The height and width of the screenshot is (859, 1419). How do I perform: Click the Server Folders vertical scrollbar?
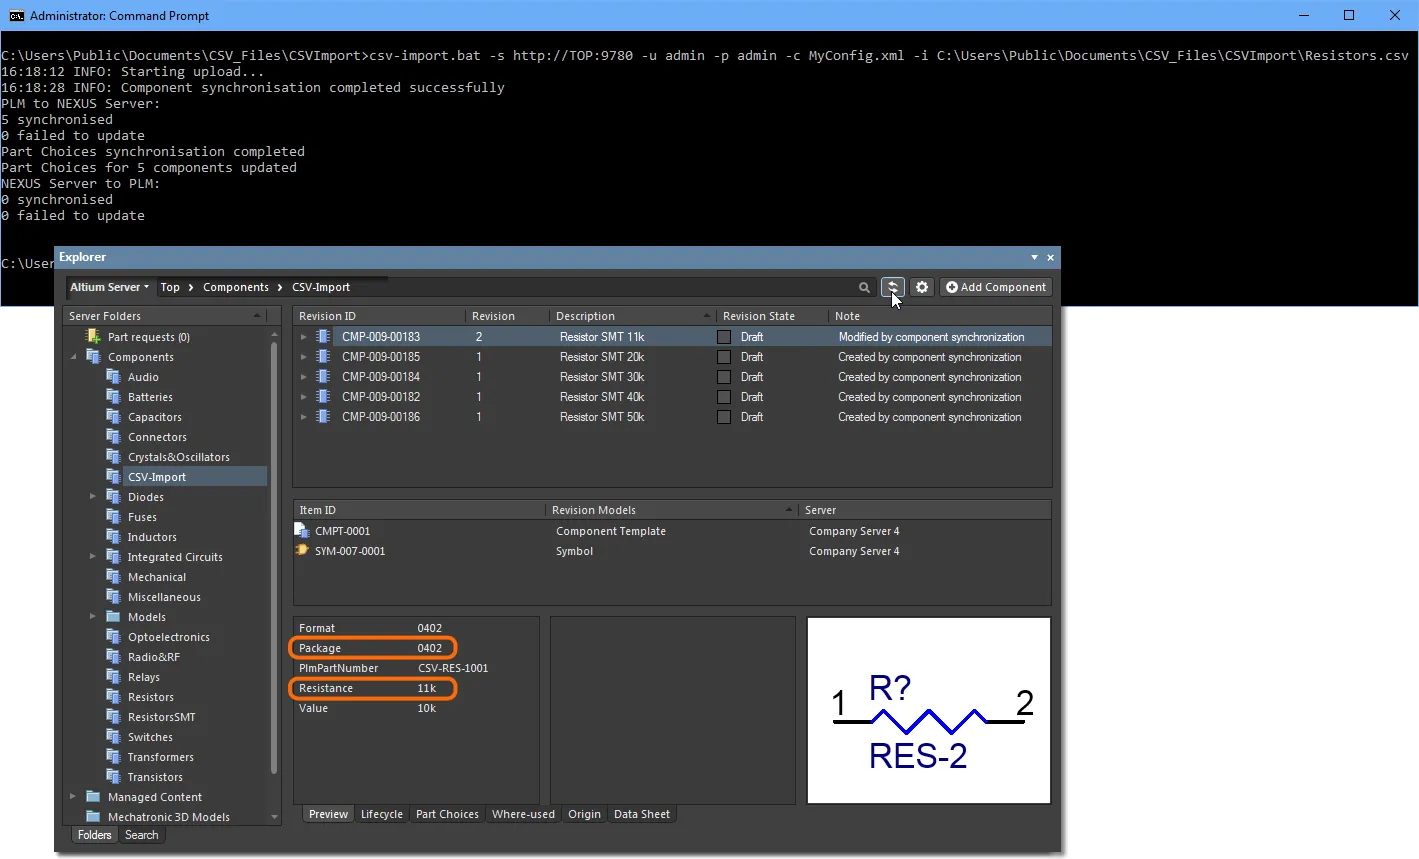pyautogui.click(x=274, y=560)
